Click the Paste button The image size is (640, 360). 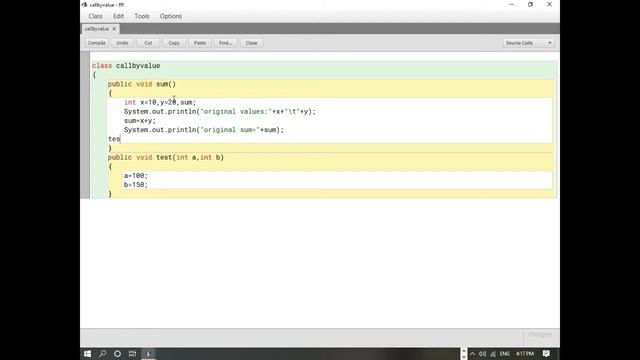click(200, 43)
